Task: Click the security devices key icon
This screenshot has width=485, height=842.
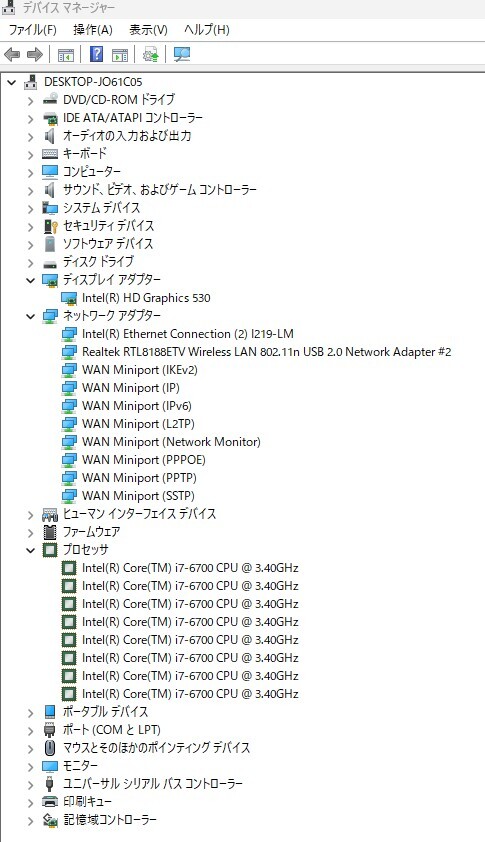Action: tap(50, 226)
